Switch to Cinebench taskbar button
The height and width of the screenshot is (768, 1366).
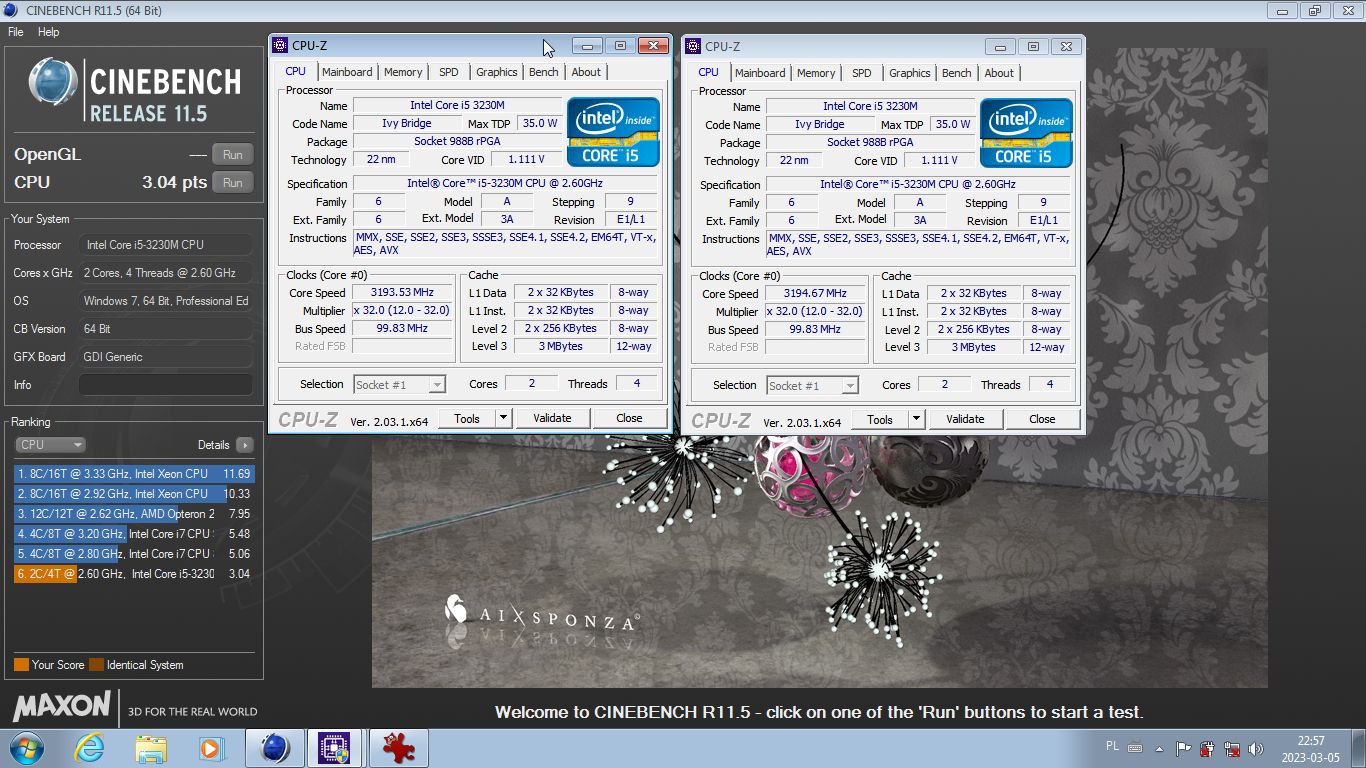[x=274, y=748]
